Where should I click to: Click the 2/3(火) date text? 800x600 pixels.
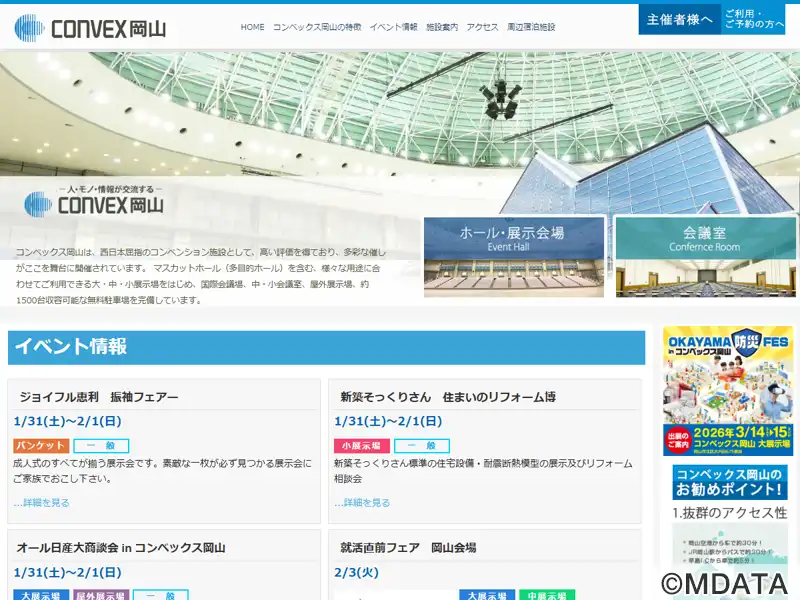357,572
